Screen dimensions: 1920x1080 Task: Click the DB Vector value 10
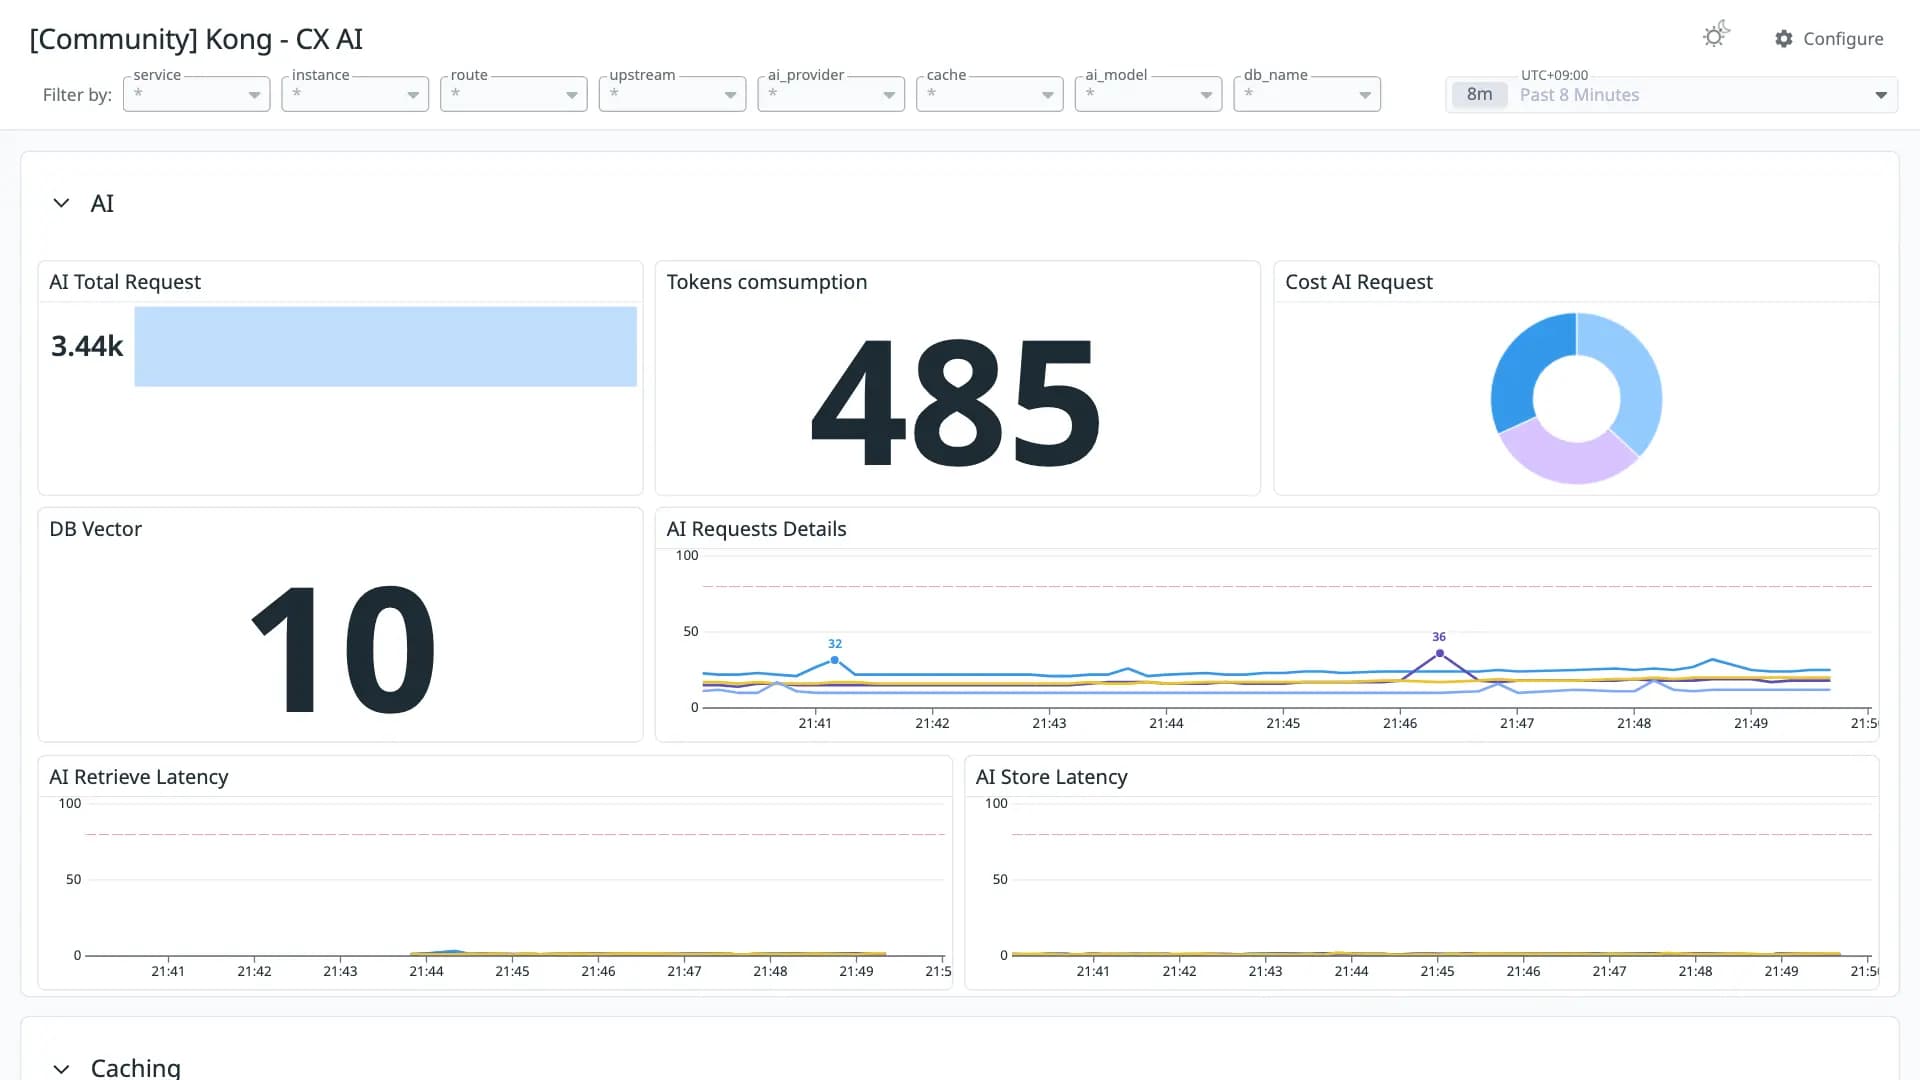tap(343, 649)
